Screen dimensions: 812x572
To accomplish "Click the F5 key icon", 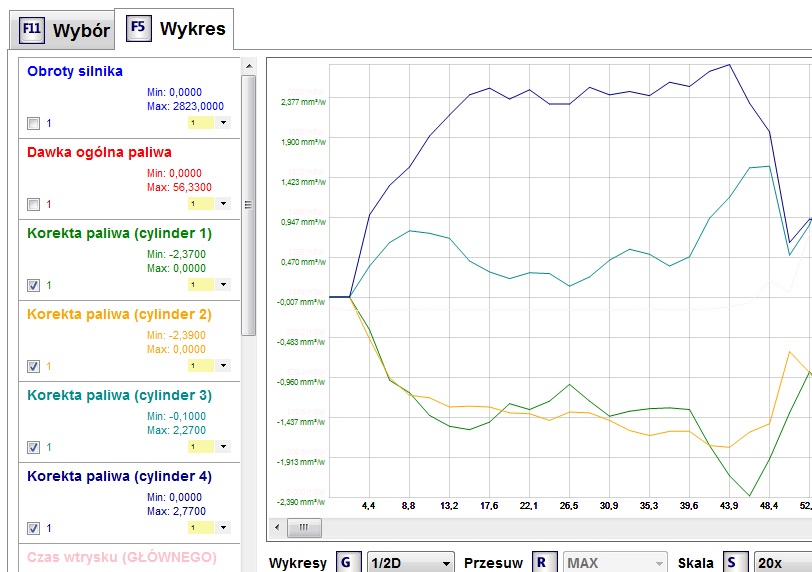I will click(139, 28).
